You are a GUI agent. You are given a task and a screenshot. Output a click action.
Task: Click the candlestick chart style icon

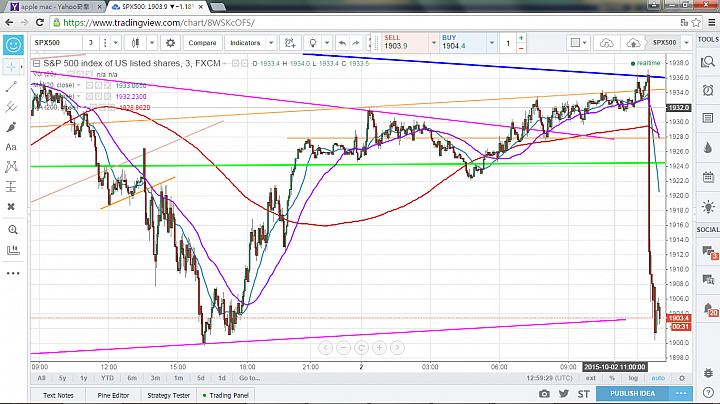(135, 43)
